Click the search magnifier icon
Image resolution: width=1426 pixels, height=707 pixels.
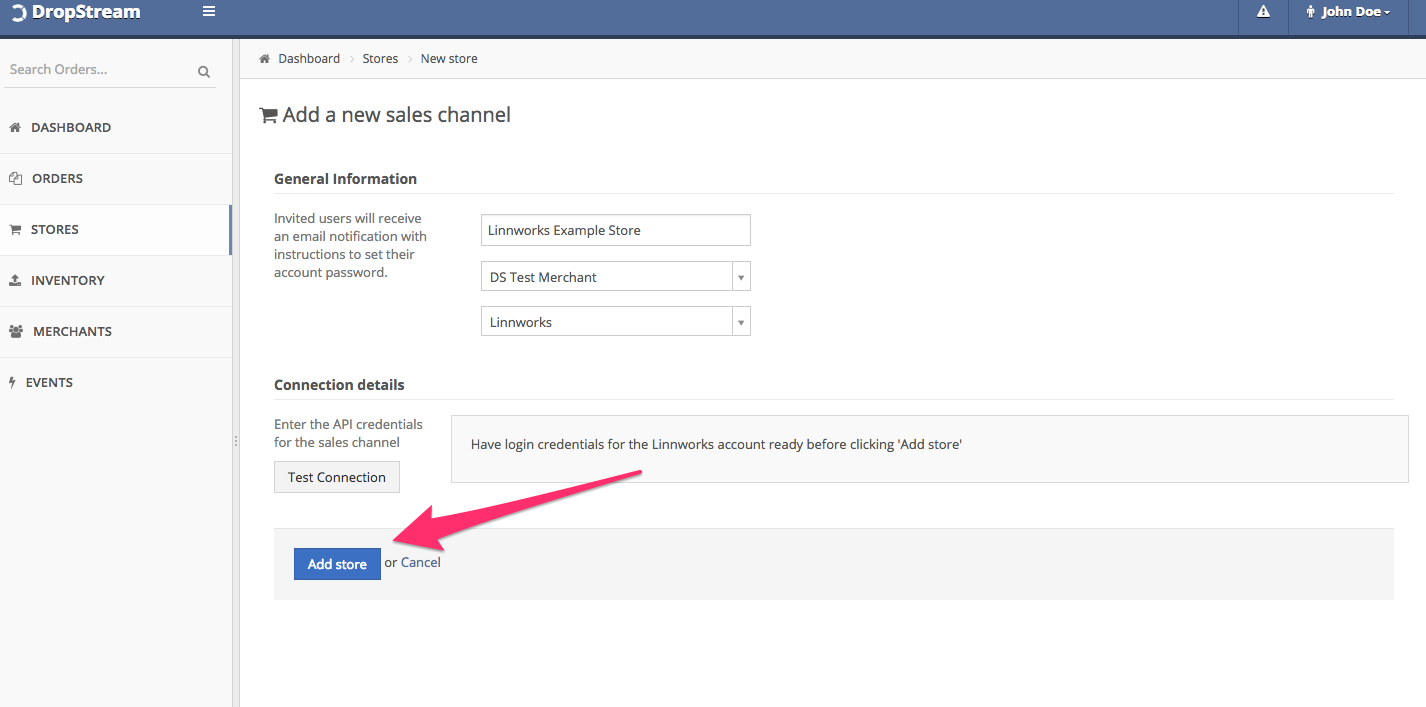click(204, 71)
